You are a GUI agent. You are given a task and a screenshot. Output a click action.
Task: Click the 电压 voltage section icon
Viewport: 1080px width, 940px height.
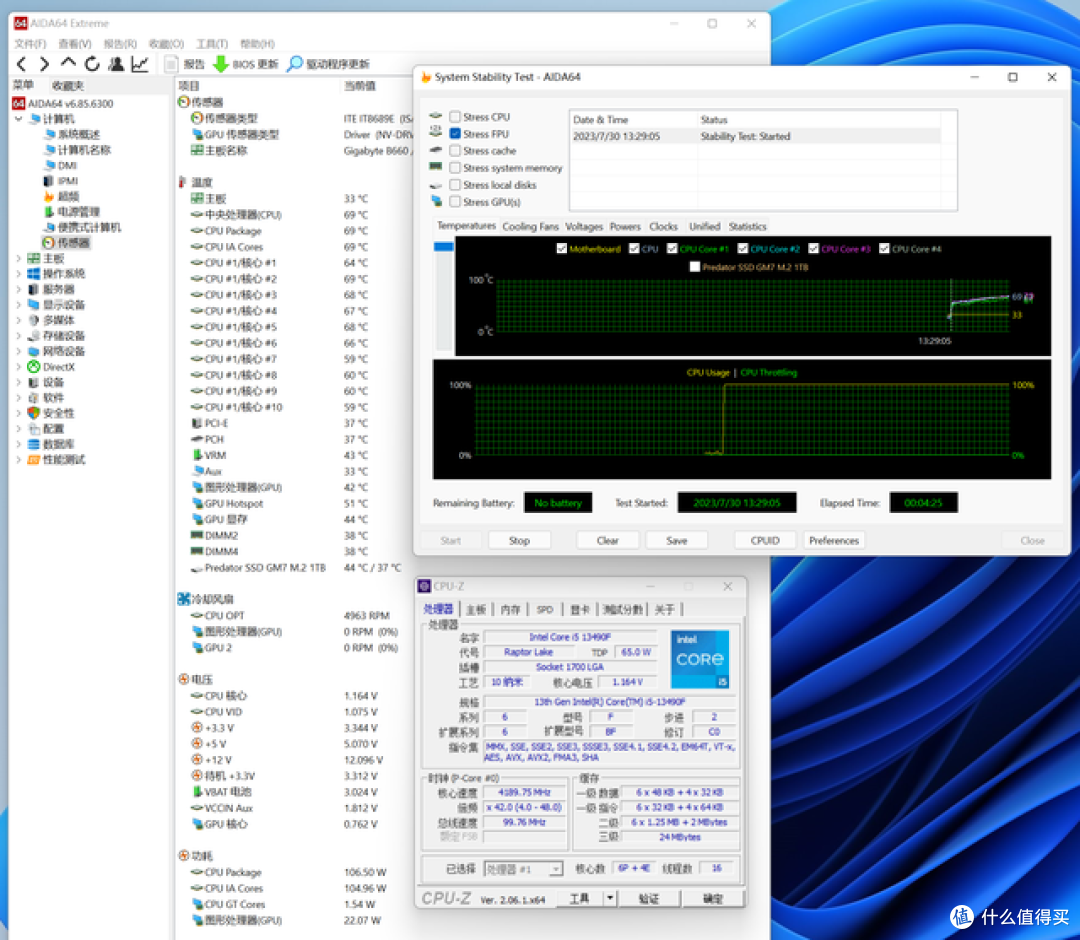tap(184, 679)
